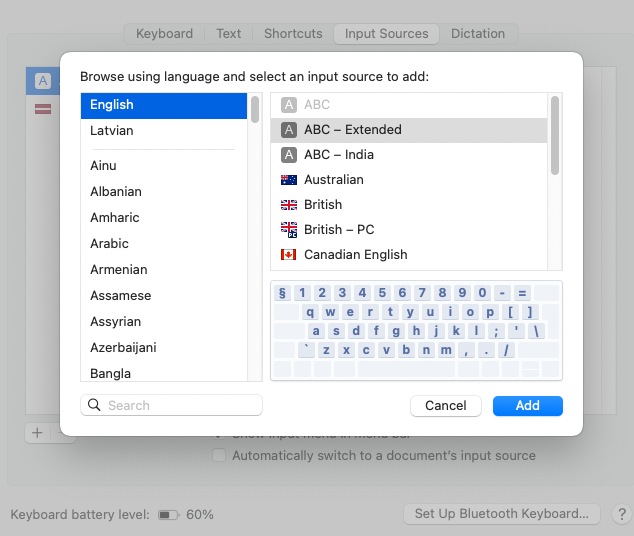The width and height of the screenshot is (634, 536).
Task: Focus the Search input field
Action: (x=171, y=405)
